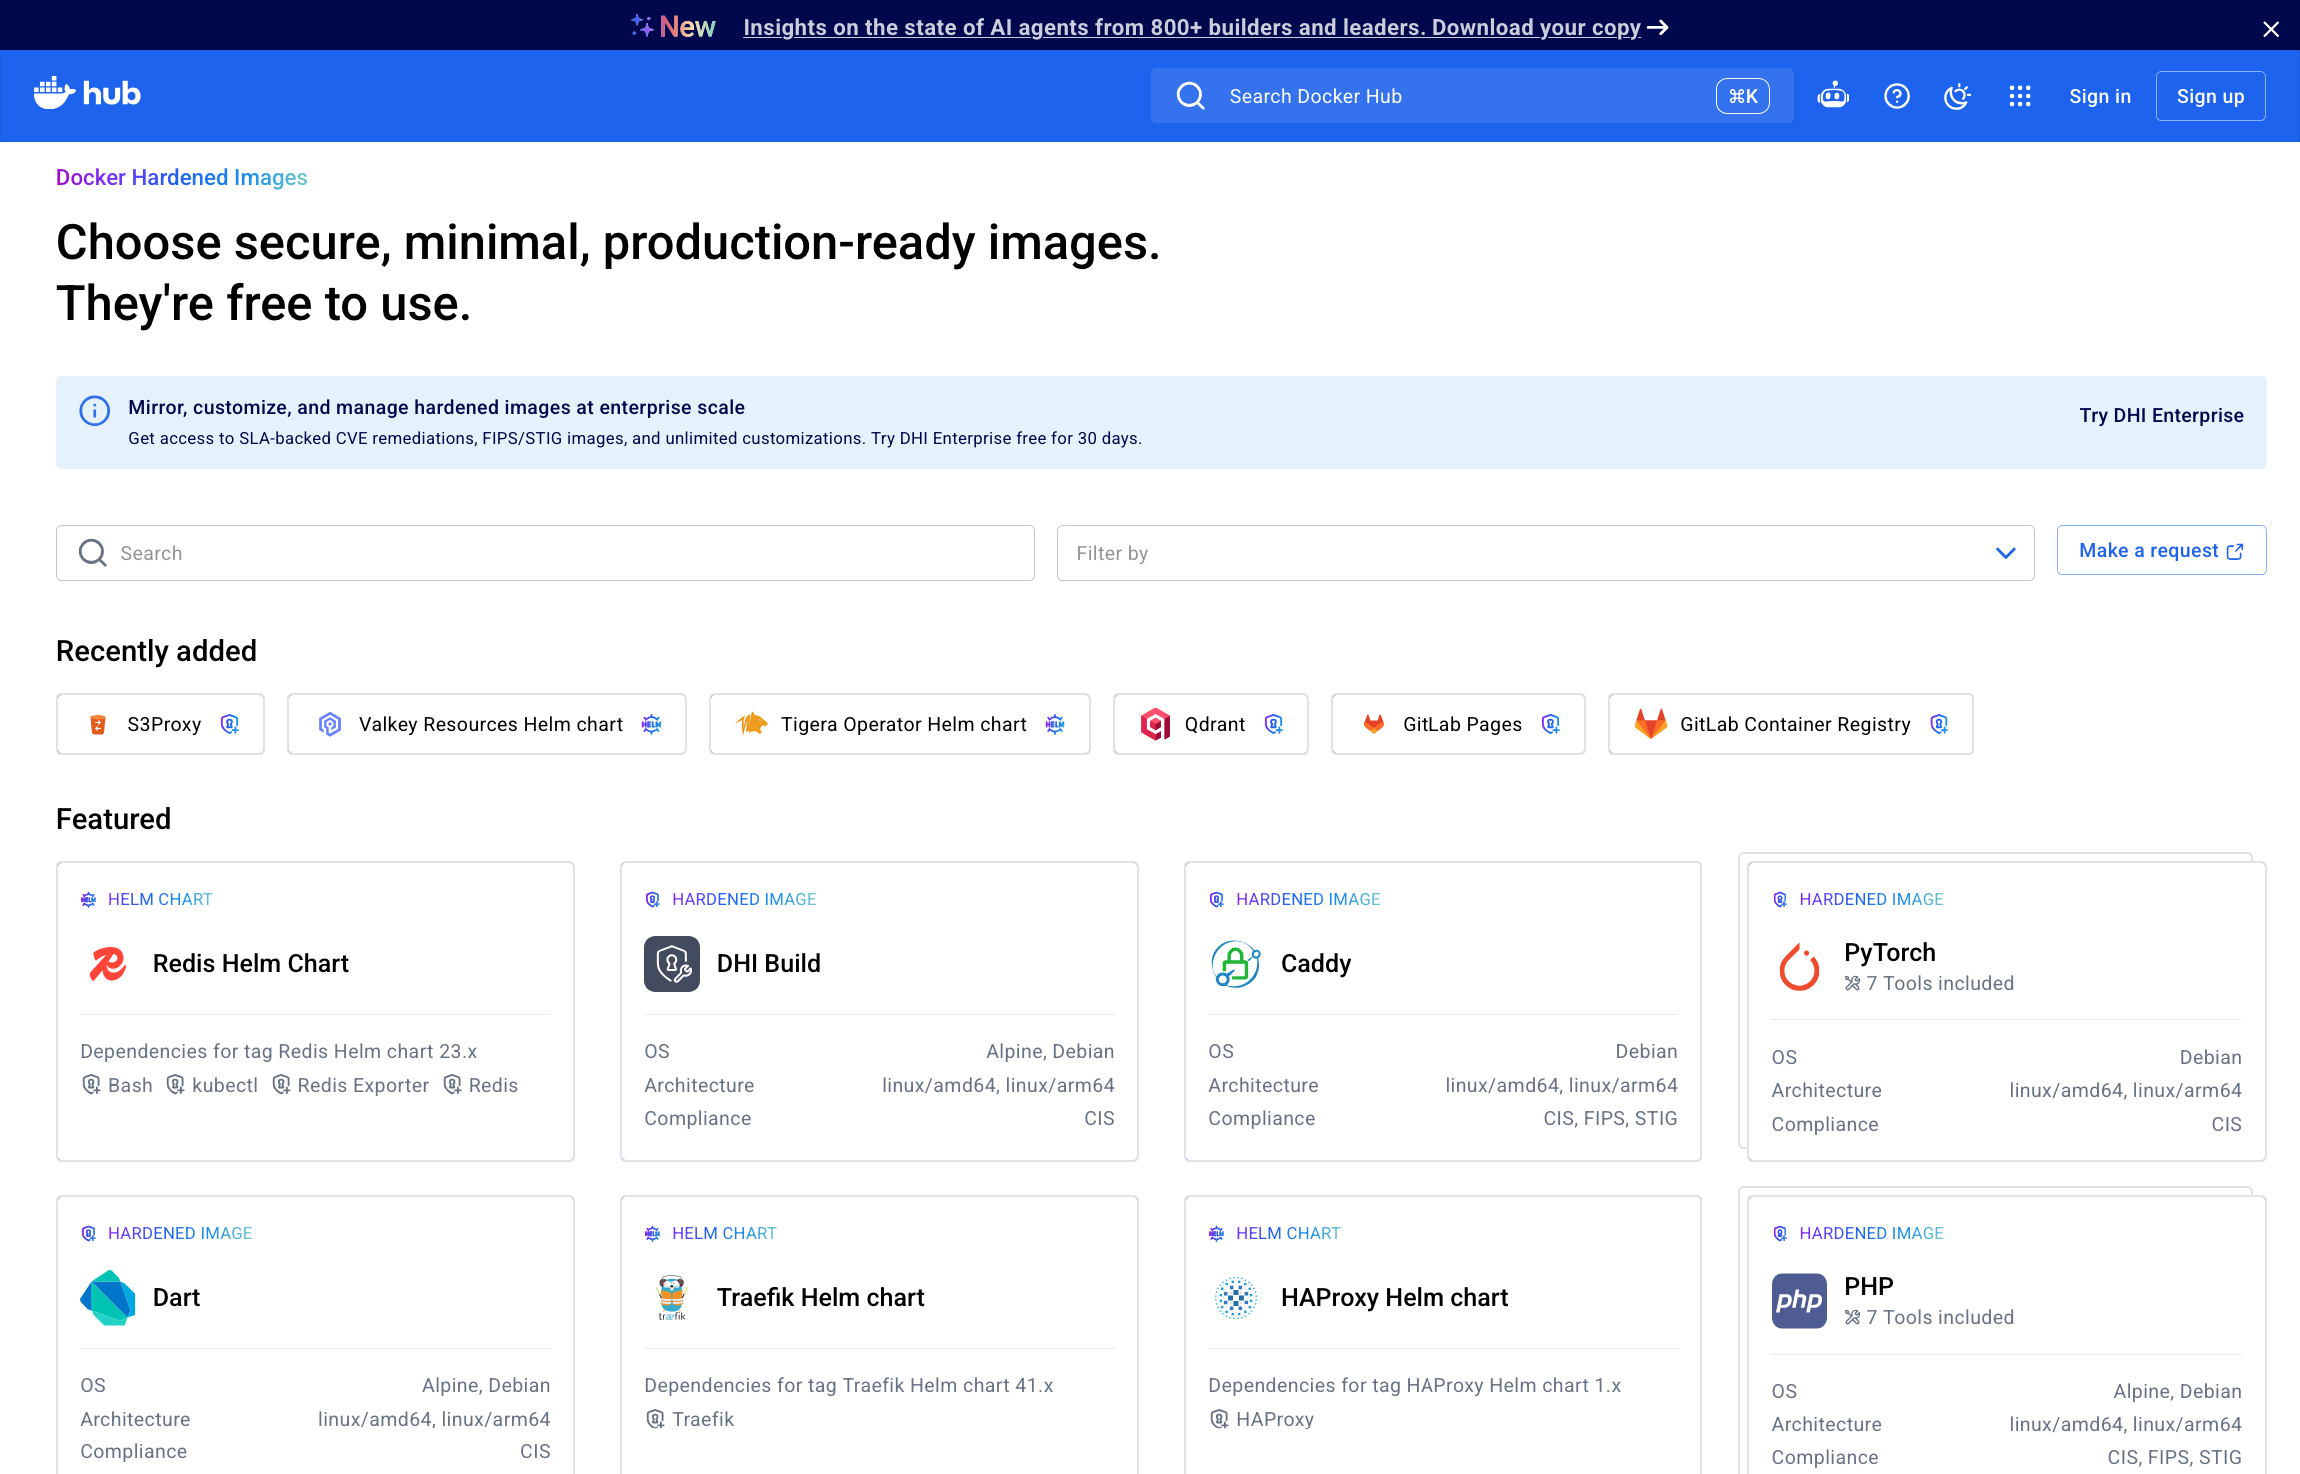Click the Bash dependency in Redis card
Viewport: 2300px width, 1474px height.
click(118, 1085)
